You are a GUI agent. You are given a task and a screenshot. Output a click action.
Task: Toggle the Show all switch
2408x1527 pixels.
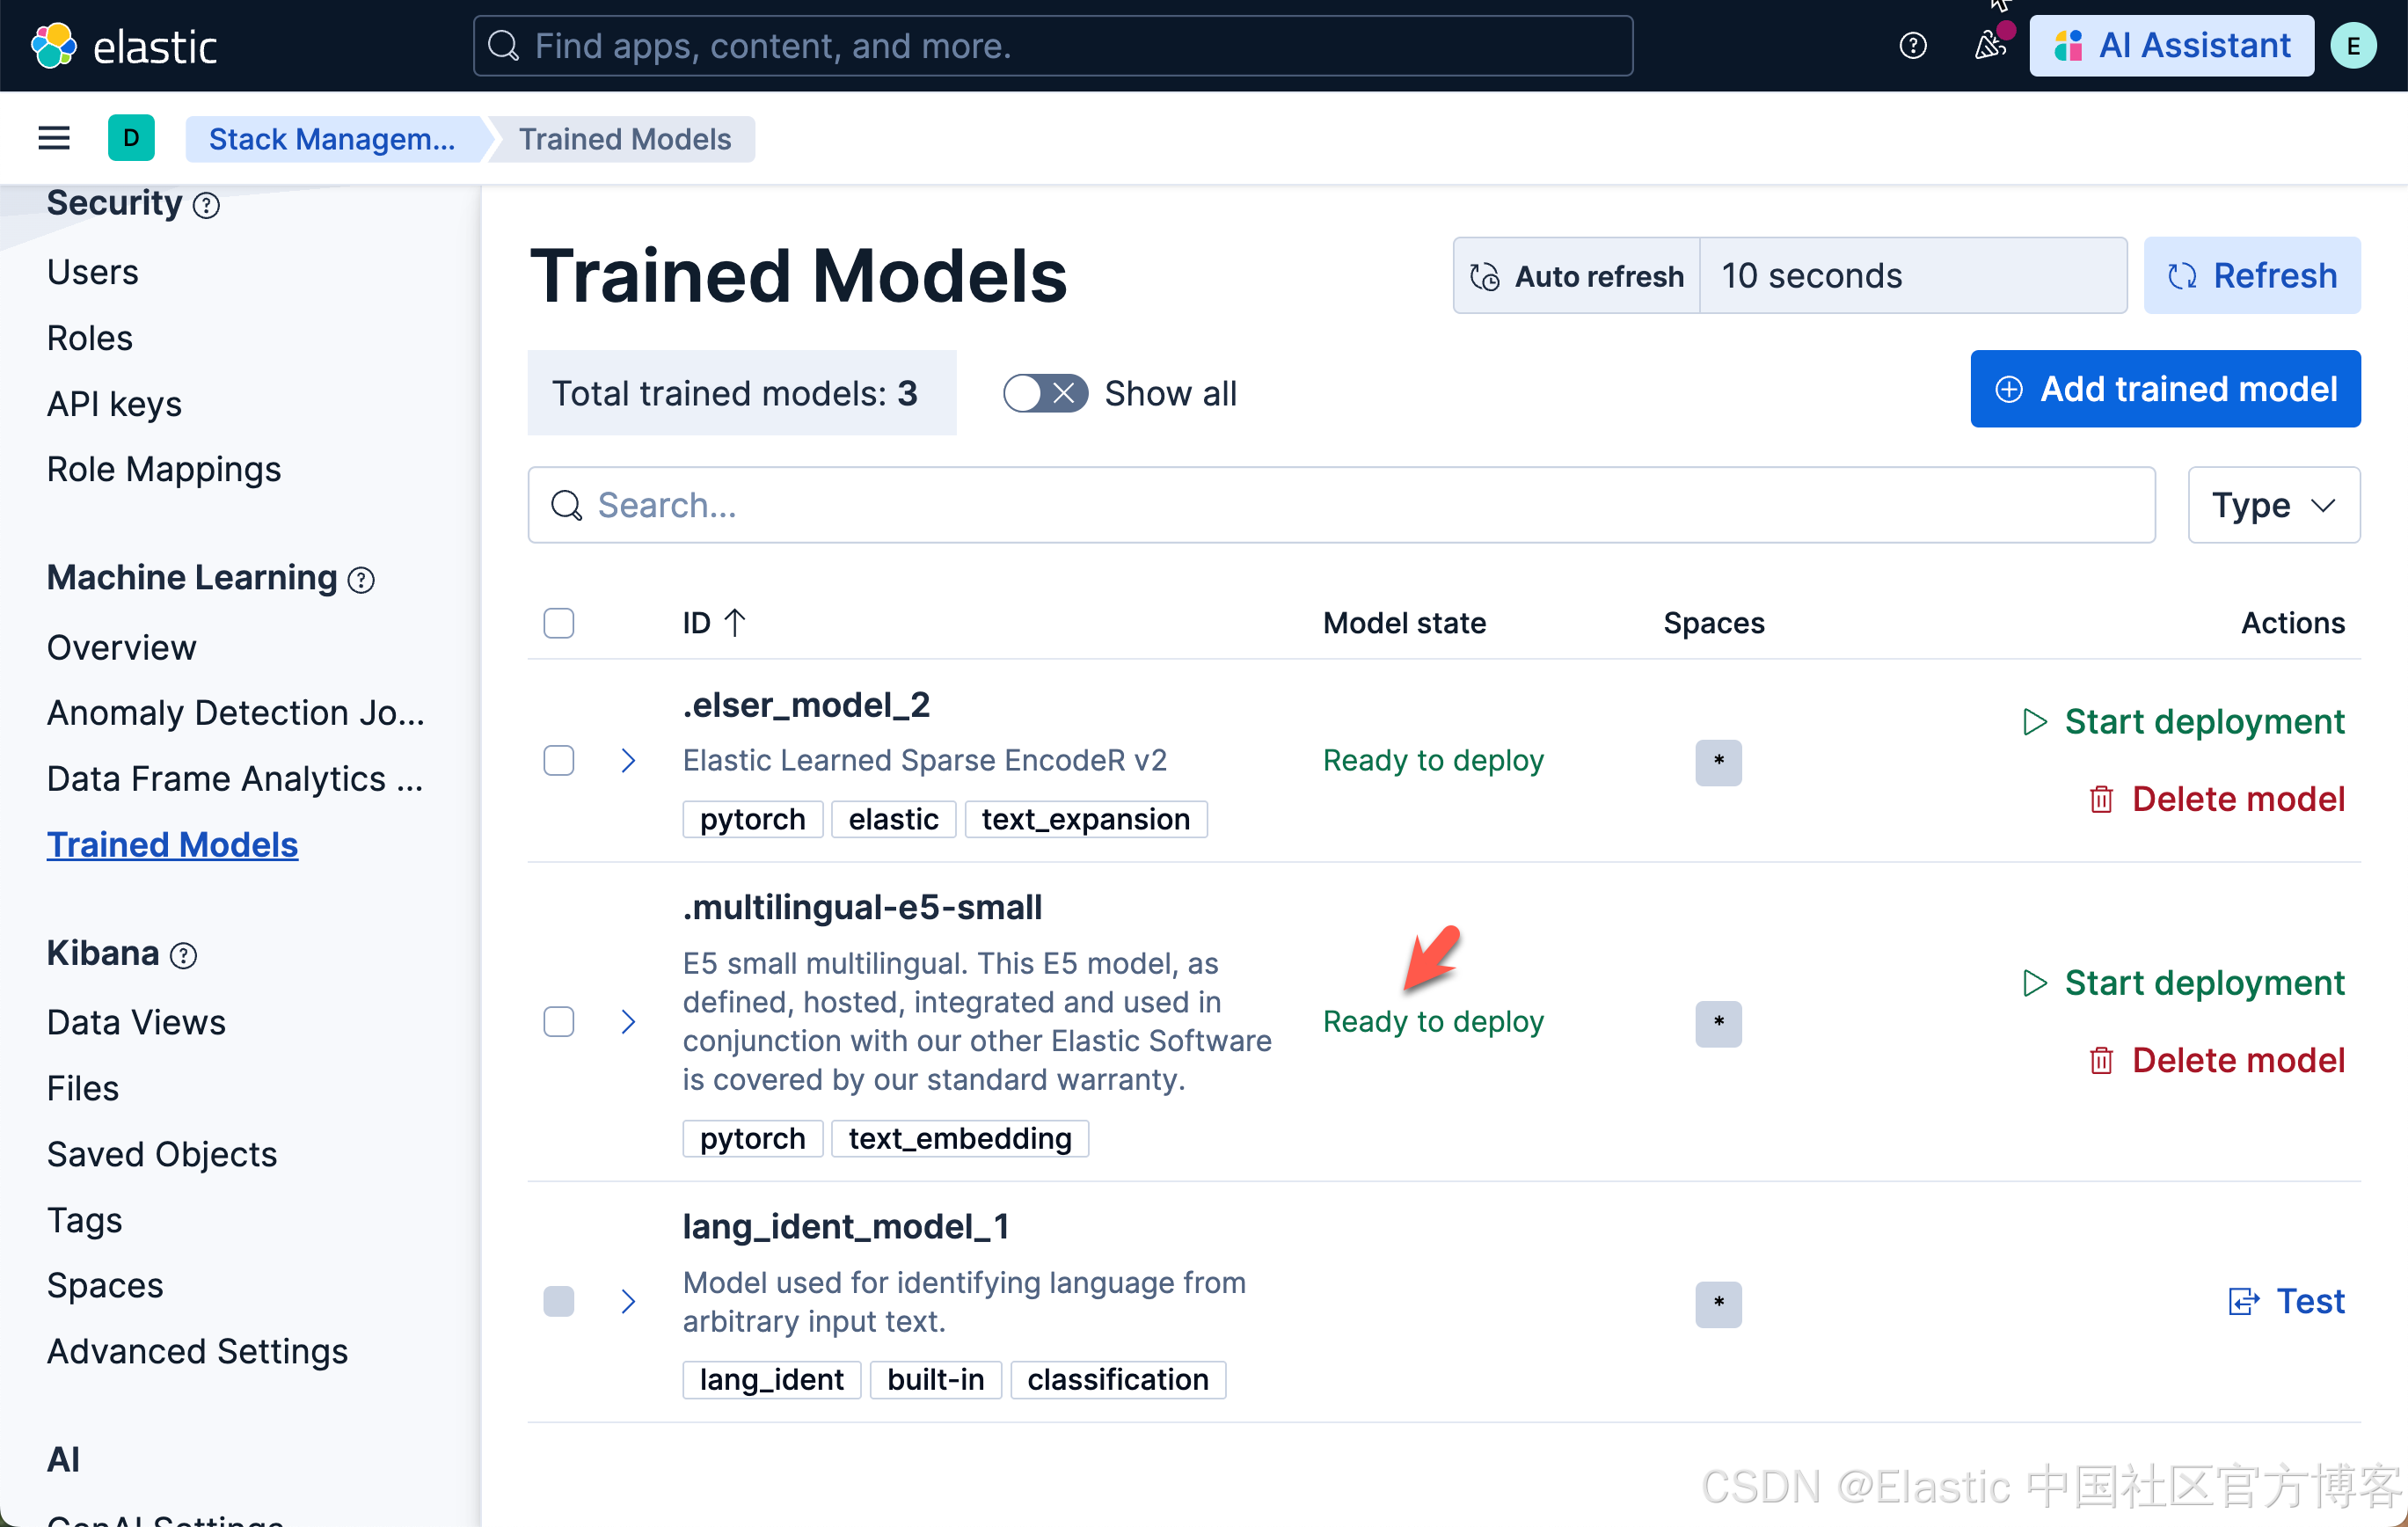coord(1045,393)
